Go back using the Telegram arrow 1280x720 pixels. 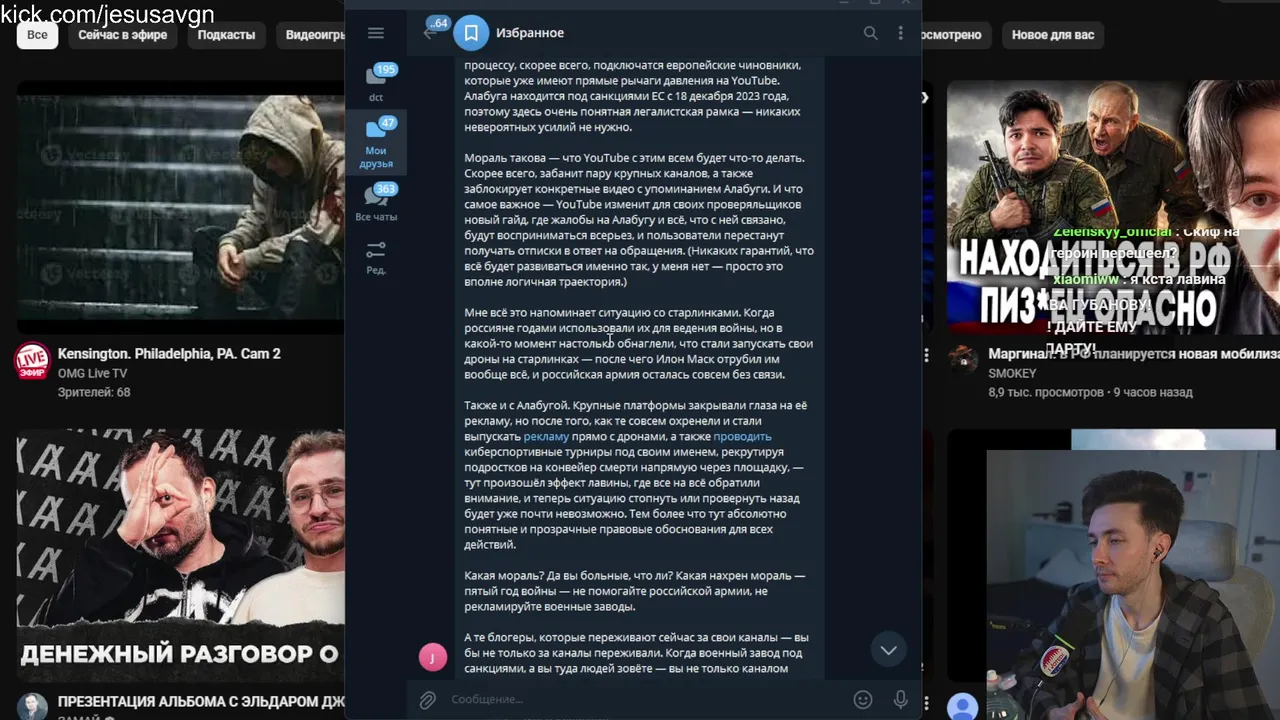tap(430, 33)
